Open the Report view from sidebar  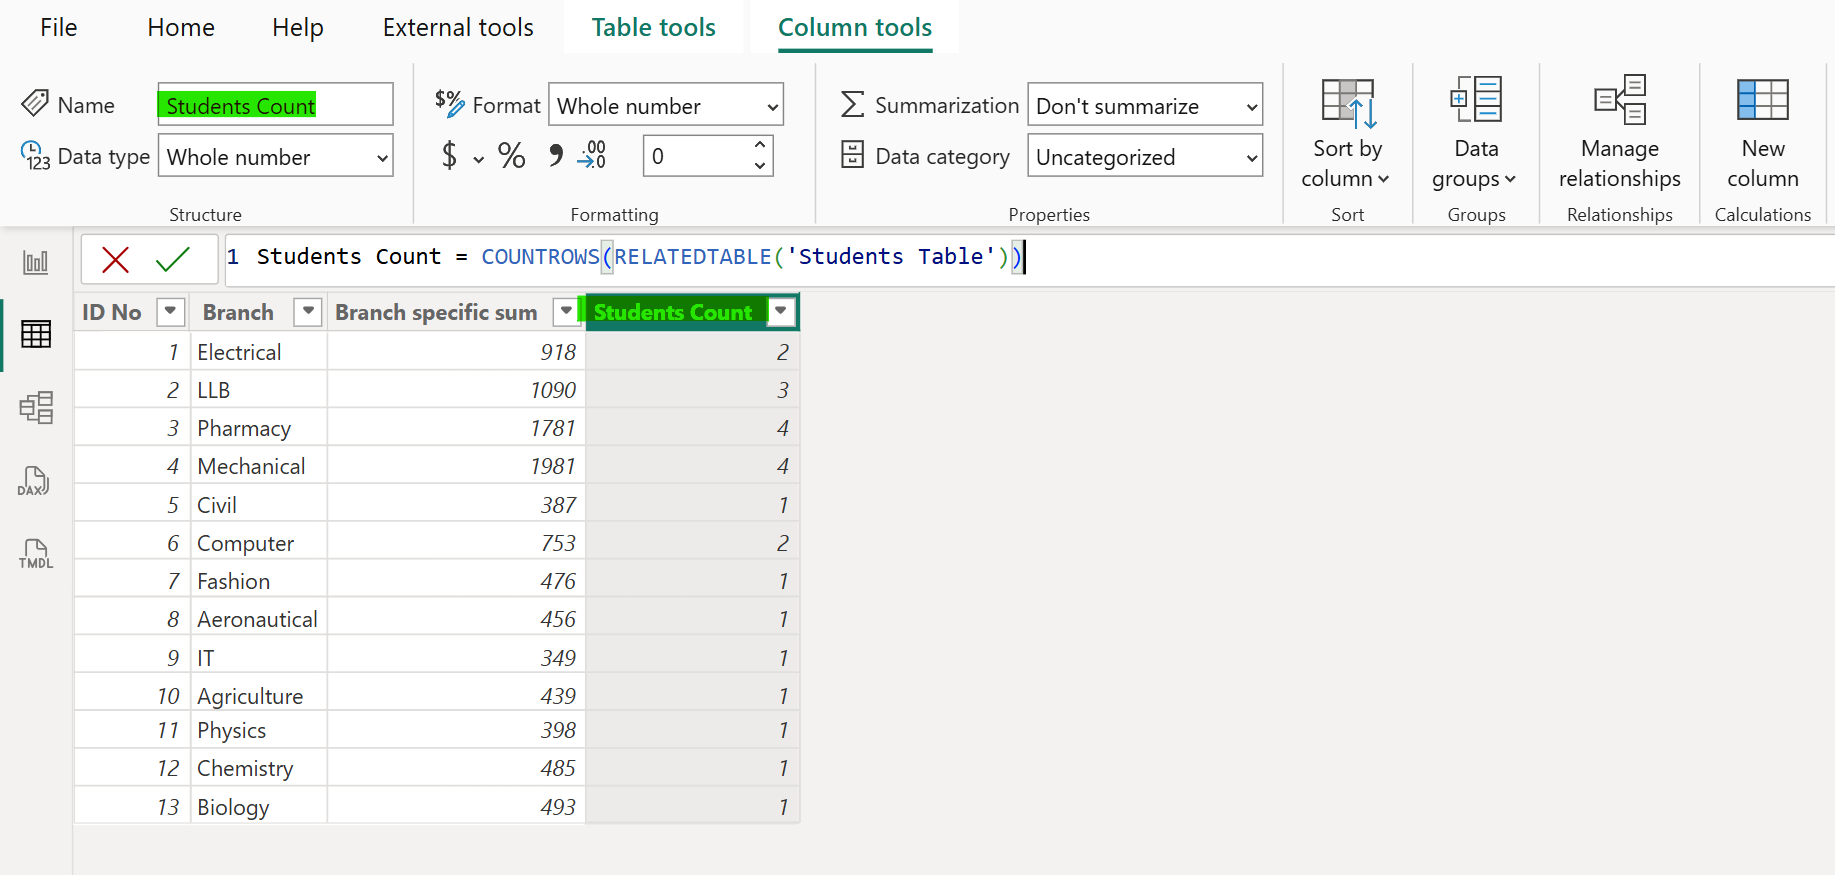(x=36, y=263)
